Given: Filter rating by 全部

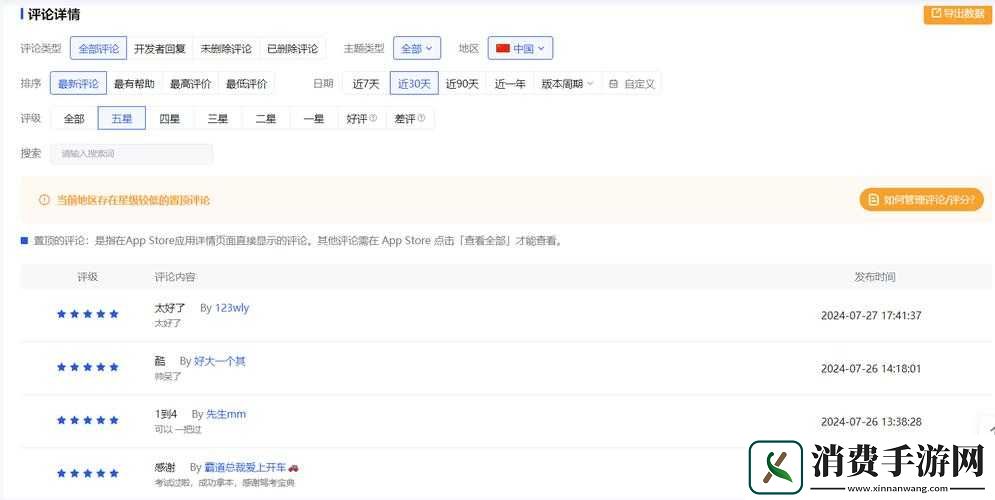Looking at the screenshot, I should [x=74, y=118].
